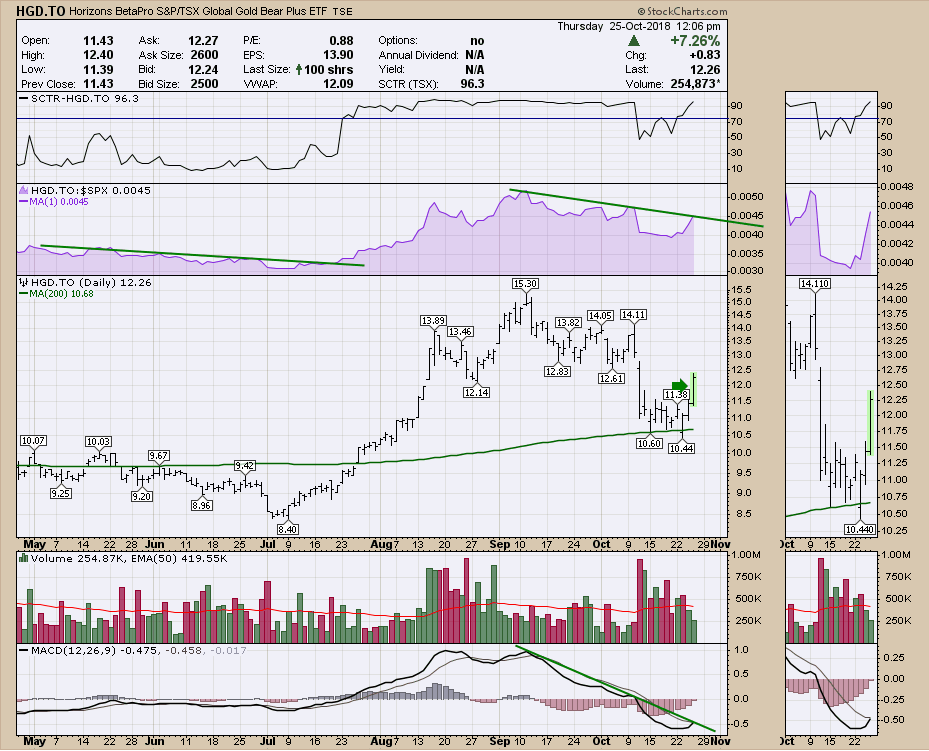Image resolution: width=929 pixels, height=751 pixels.
Task: Click the MA(200) 10.68 legend entry
Action: [x=57, y=294]
